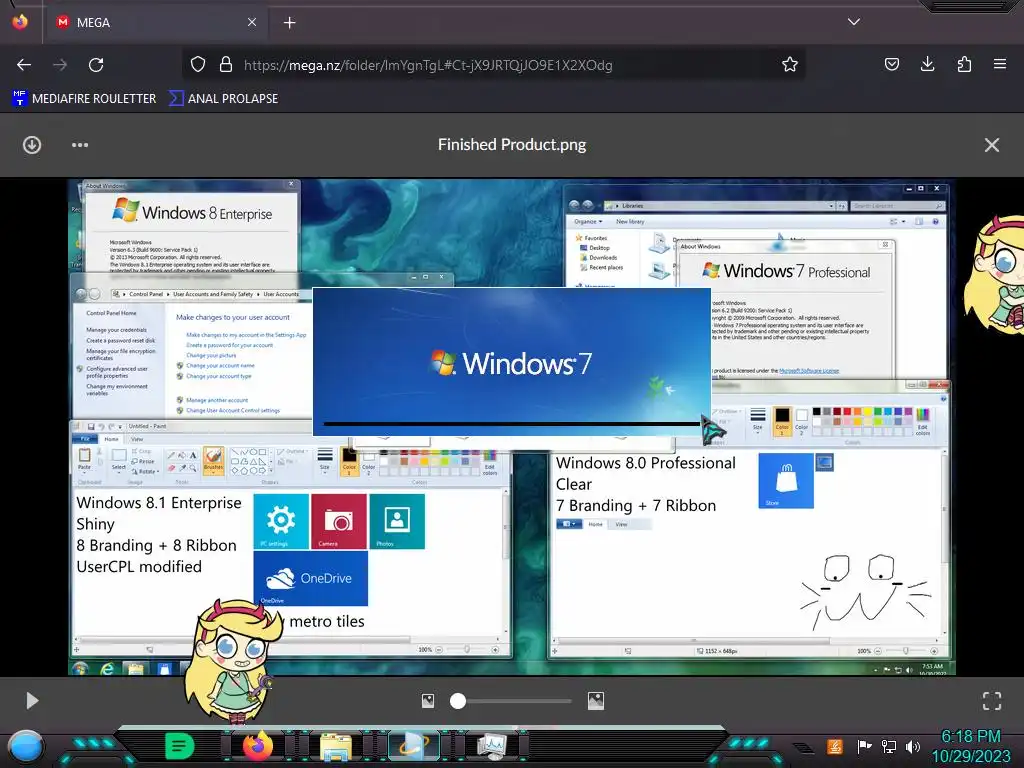The width and height of the screenshot is (1024, 768).
Task: Click the Firefox taskbar icon
Action: [x=257, y=745]
